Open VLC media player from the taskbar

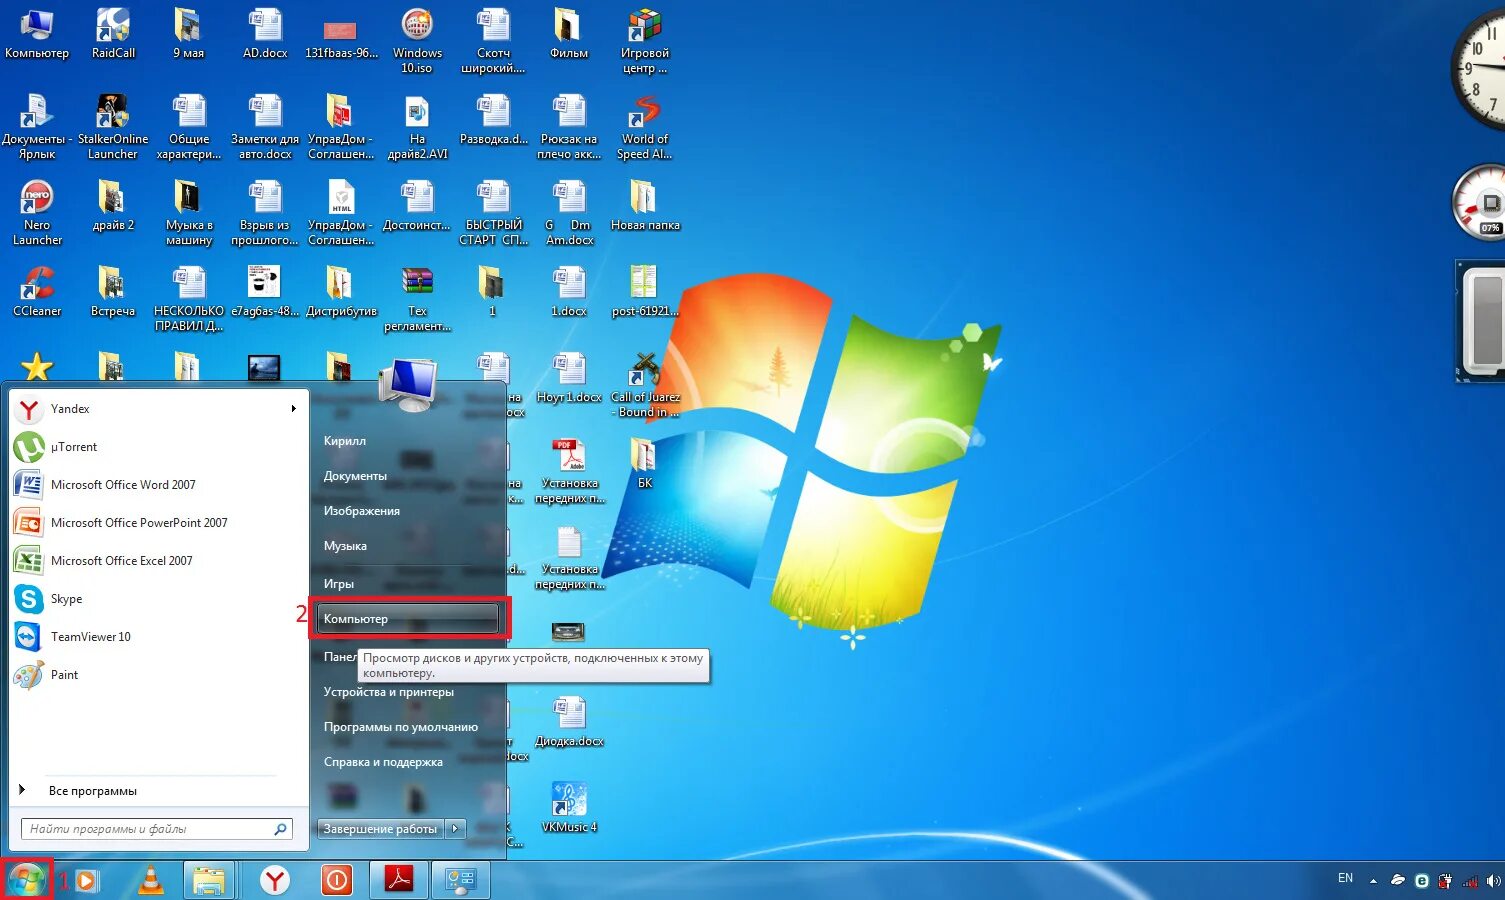pos(150,880)
